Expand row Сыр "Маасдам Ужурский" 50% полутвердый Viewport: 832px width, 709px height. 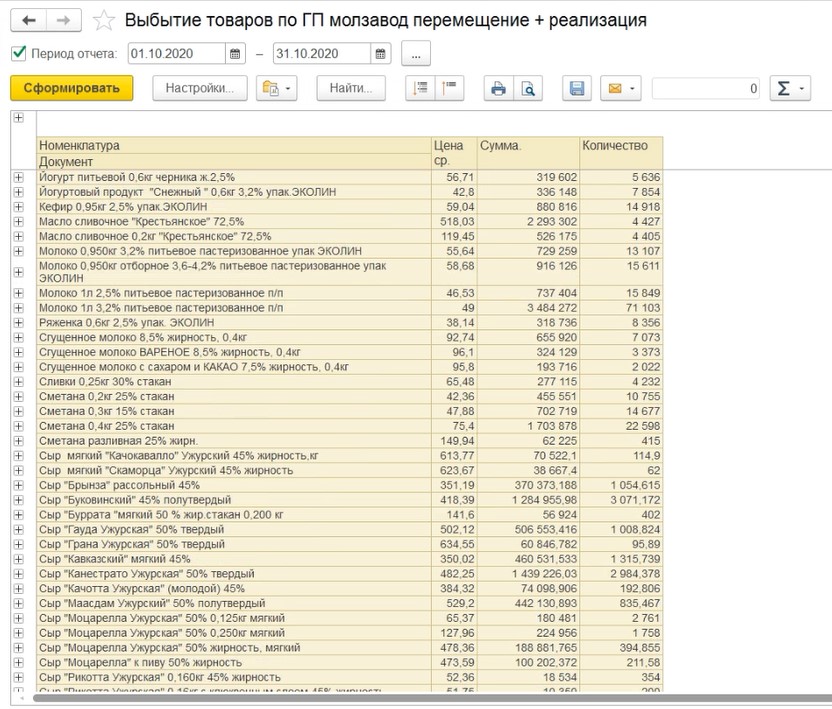pyautogui.click(x=19, y=603)
